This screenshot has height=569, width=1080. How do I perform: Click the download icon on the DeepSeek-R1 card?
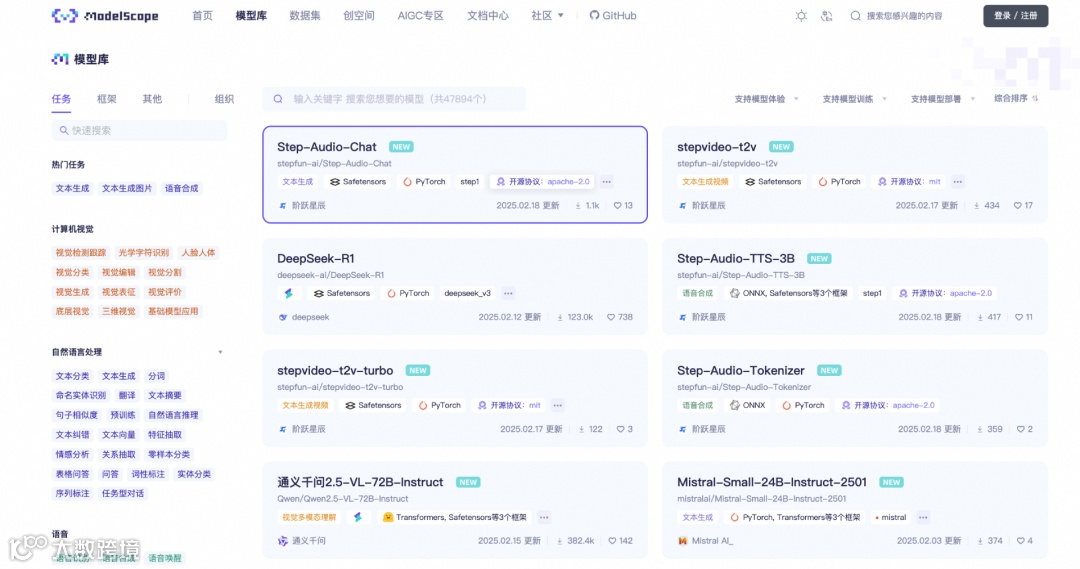click(x=560, y=318)
